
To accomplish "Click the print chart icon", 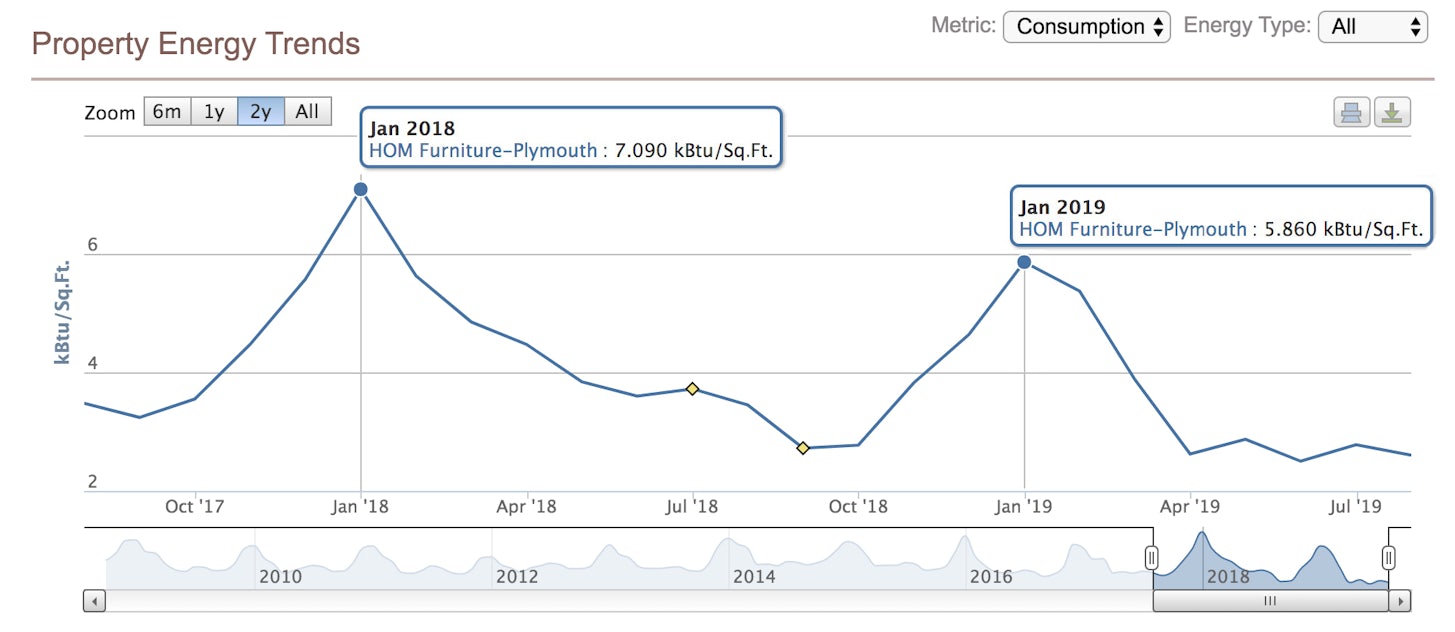I will [1351, 113].
